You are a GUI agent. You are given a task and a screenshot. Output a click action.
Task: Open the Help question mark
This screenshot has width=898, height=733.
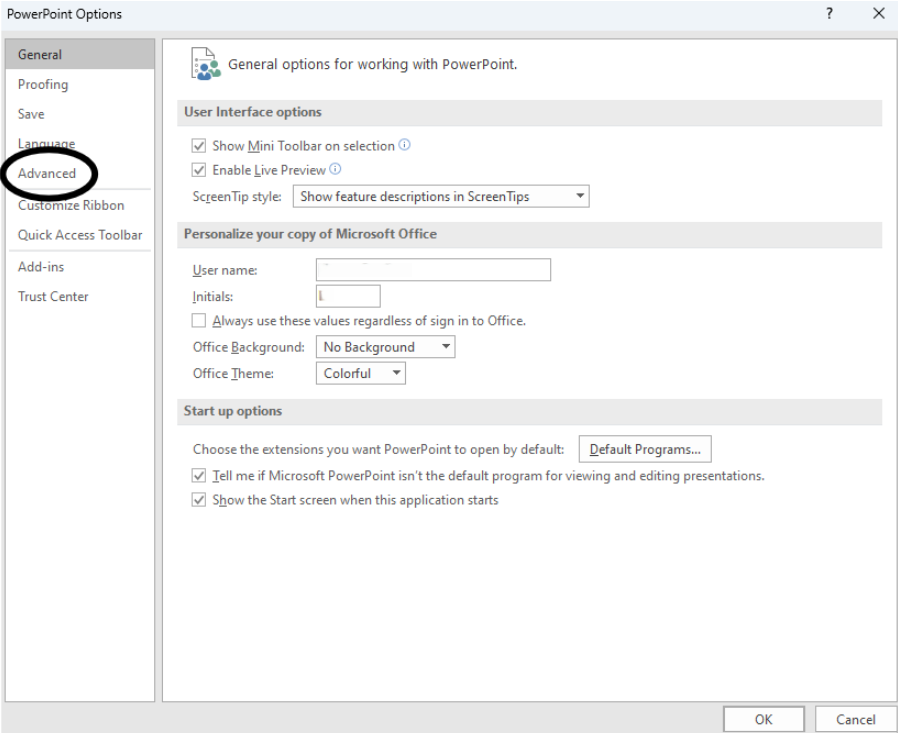click(829, 14)
